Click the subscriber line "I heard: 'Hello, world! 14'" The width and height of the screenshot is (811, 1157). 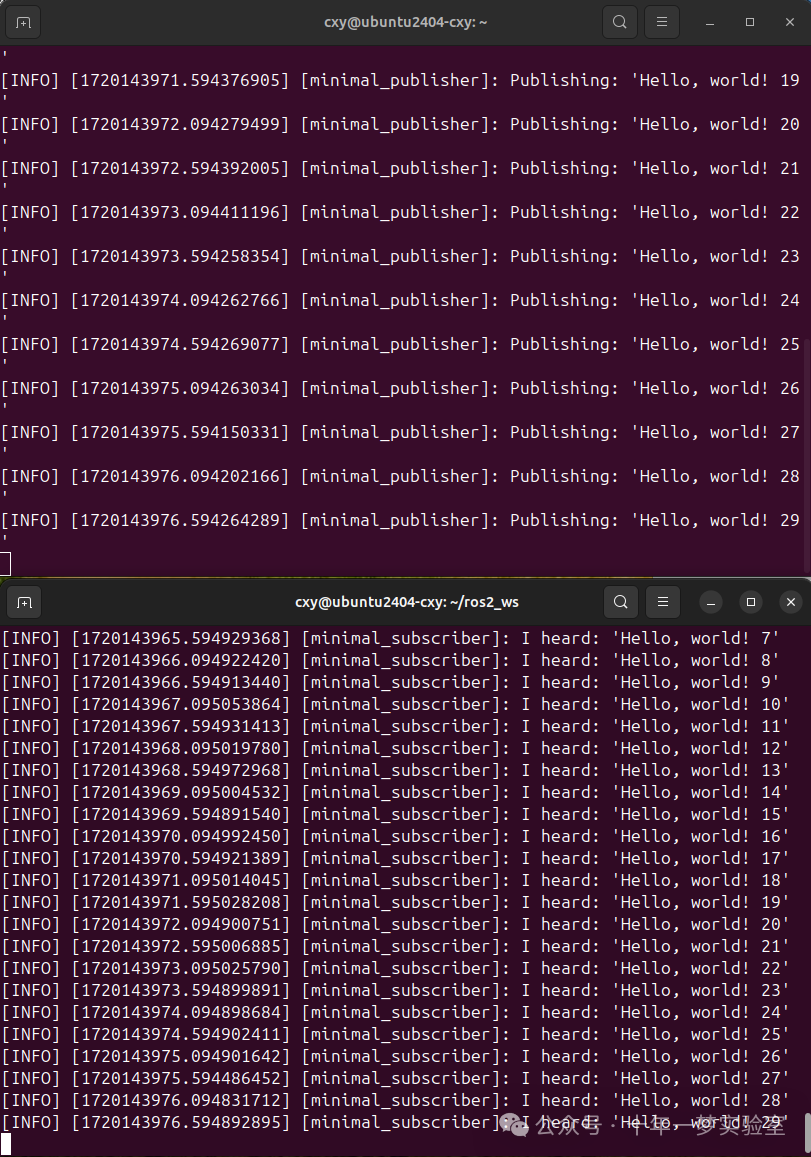pos(396,793)
